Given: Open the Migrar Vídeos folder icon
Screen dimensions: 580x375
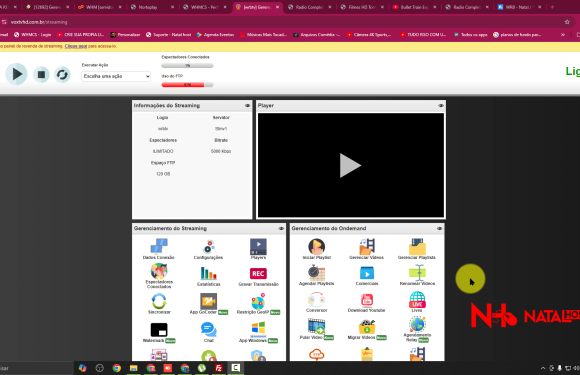Looking at the screenshot, I should coord(367,327).
